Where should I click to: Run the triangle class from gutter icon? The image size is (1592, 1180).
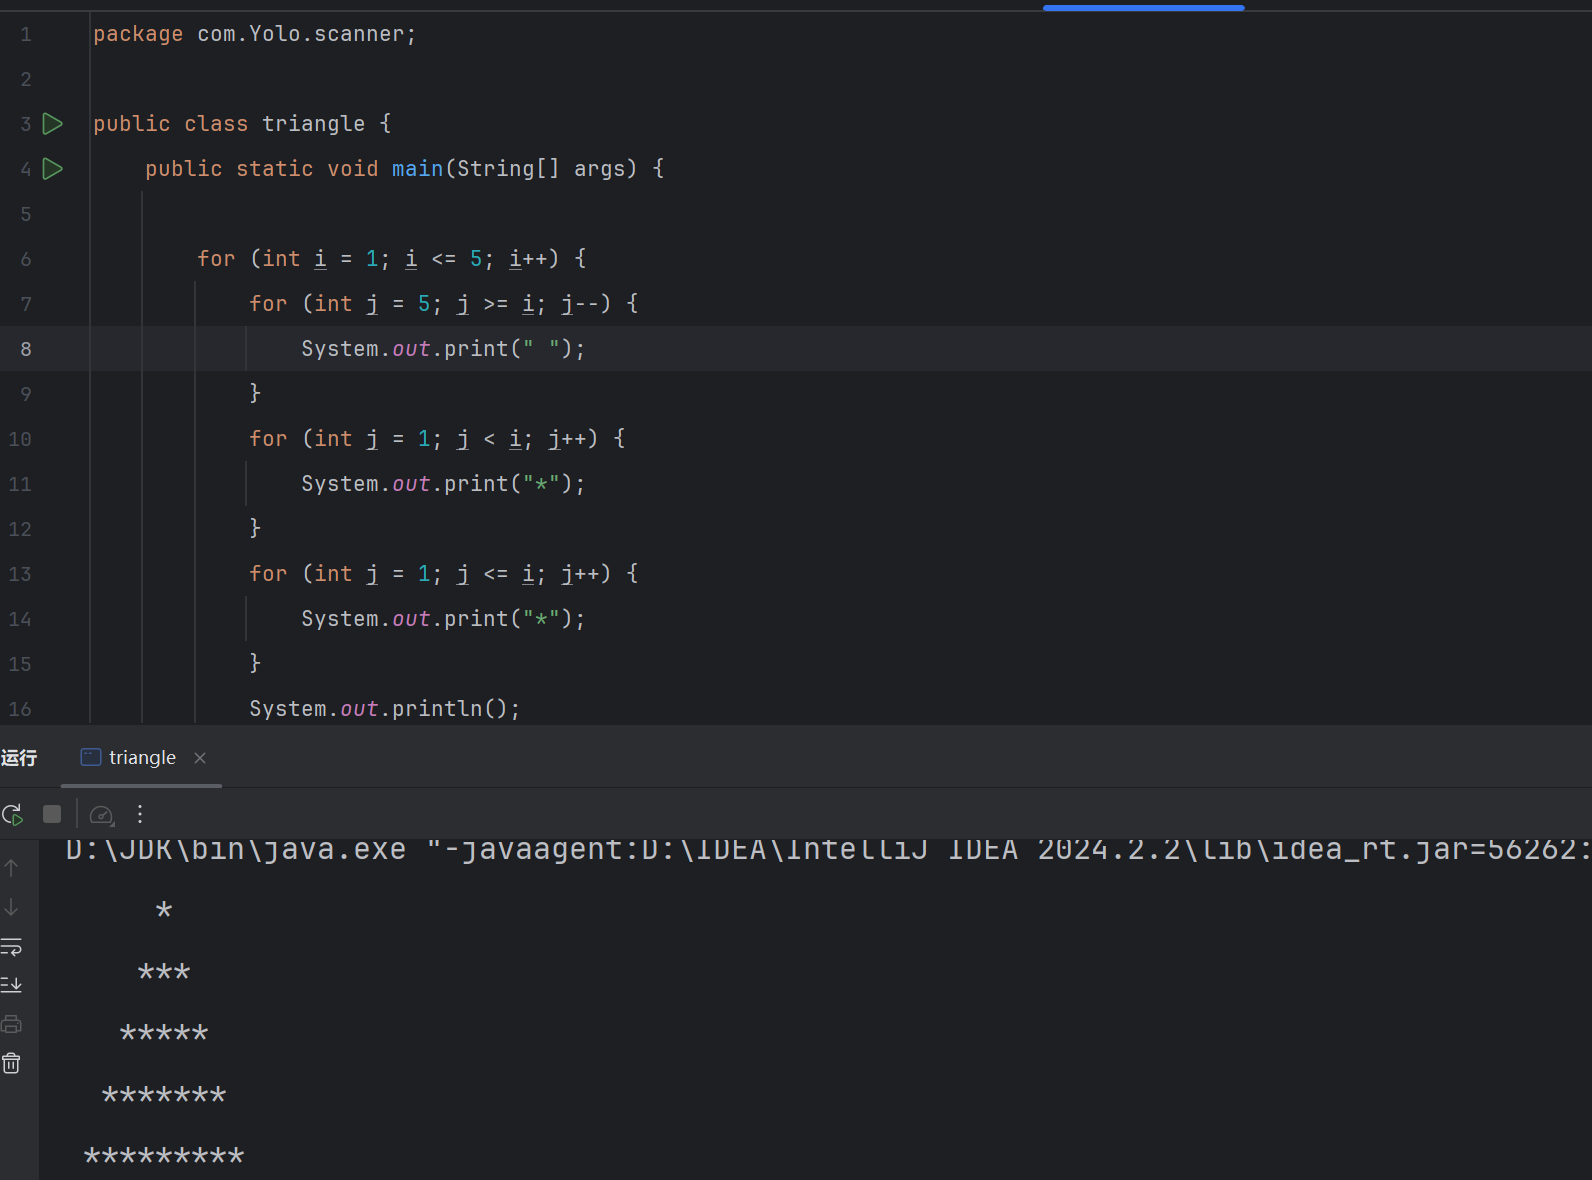coord(53,124)
